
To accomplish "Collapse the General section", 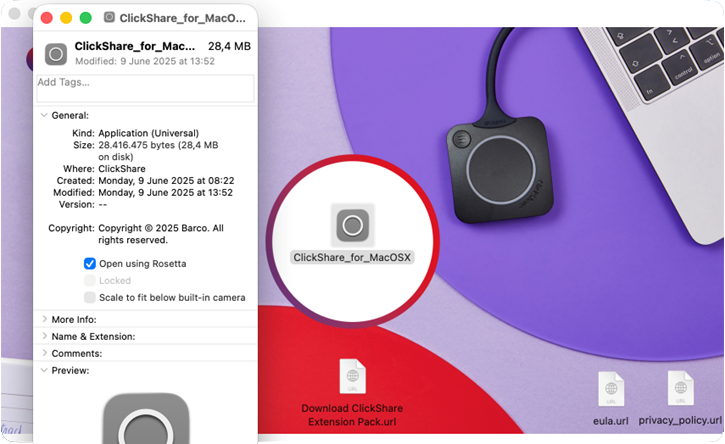I will (x=44, y=115).
